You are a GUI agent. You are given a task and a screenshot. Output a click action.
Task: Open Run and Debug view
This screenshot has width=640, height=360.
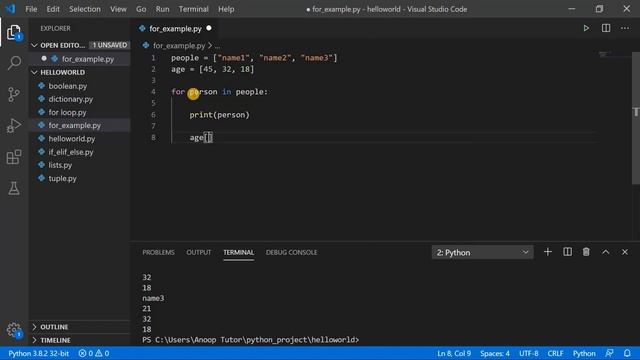pyautogui.click(x=14, y=126)
